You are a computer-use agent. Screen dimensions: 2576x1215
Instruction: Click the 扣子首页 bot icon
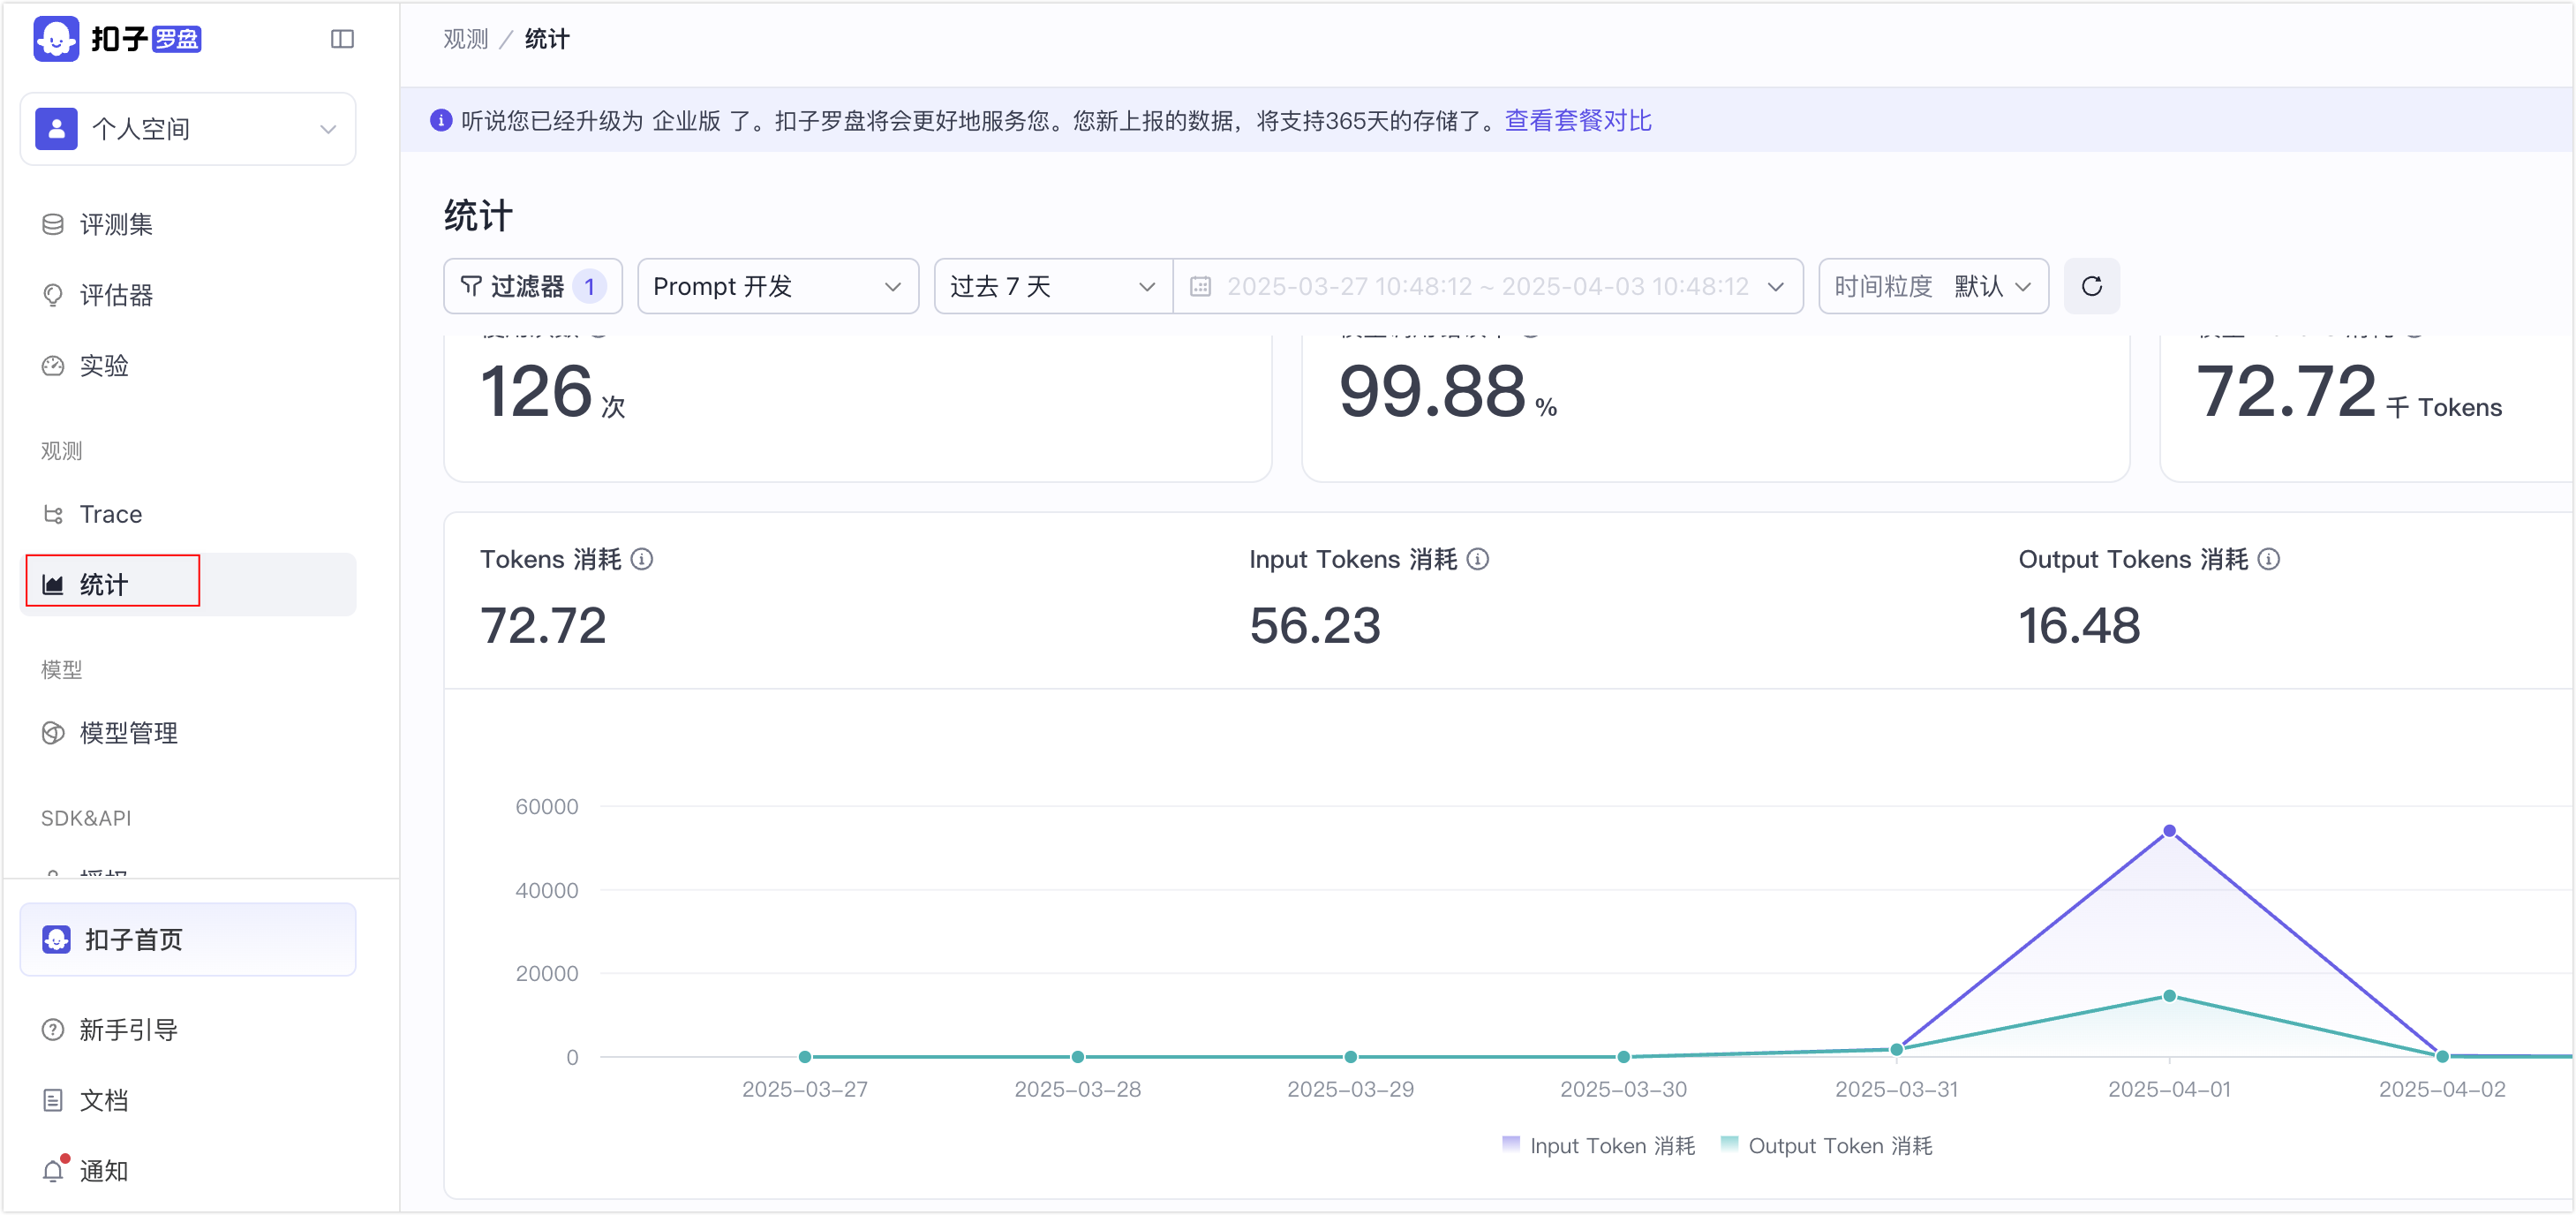(x=56, y=939)
